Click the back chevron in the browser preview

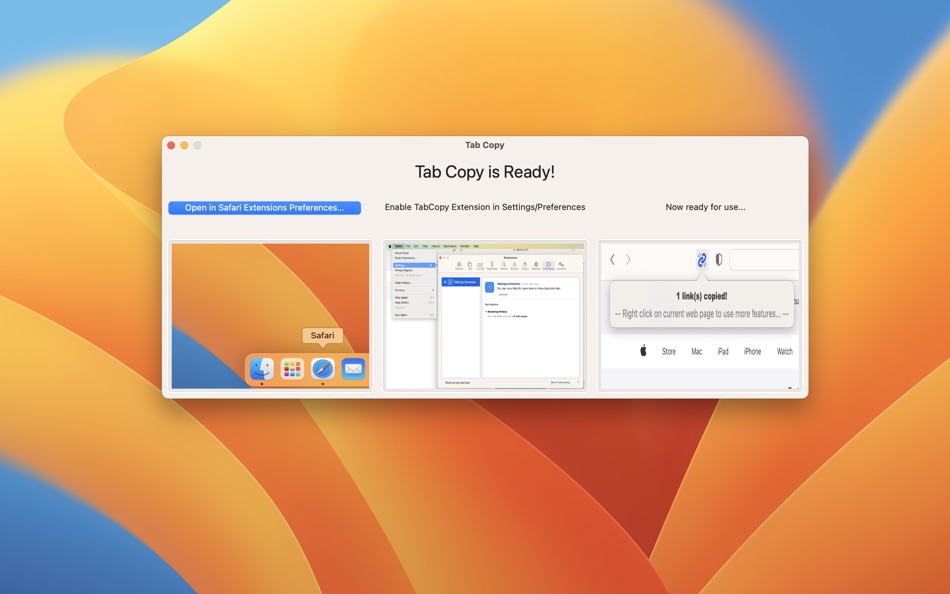[613, 259]
